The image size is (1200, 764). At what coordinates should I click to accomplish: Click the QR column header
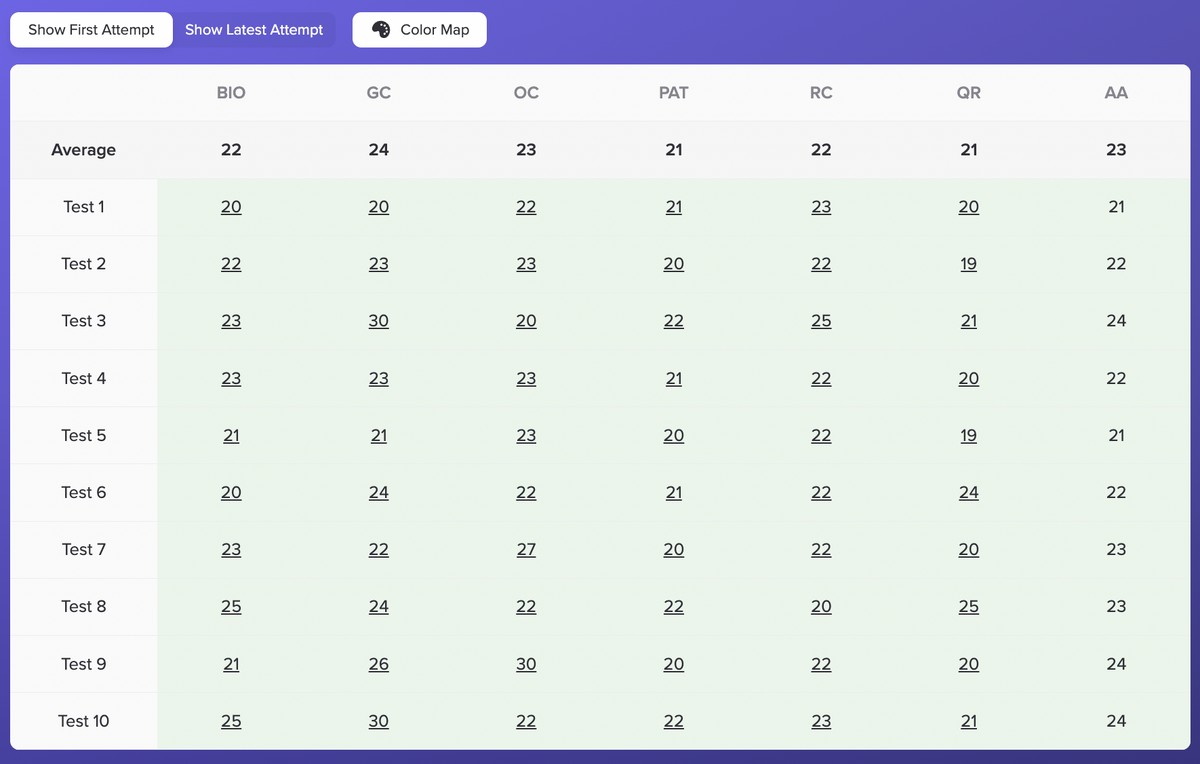pos(969,93)
